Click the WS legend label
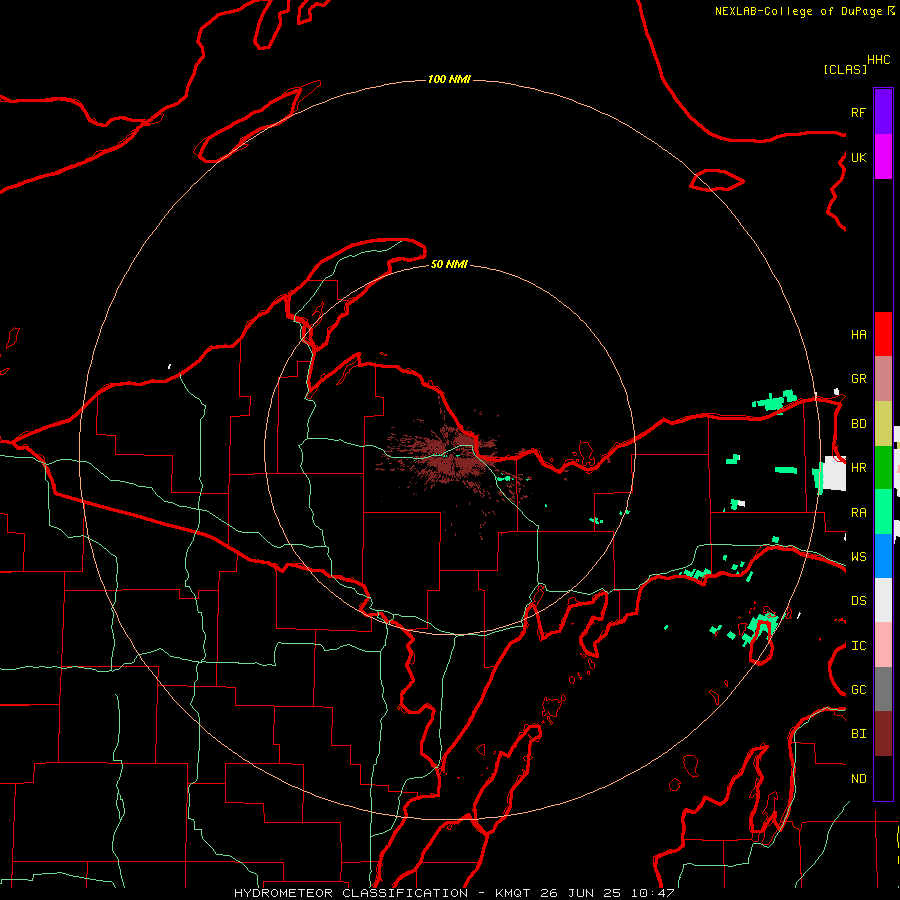900x900 pixels. [x=858, y=557]
